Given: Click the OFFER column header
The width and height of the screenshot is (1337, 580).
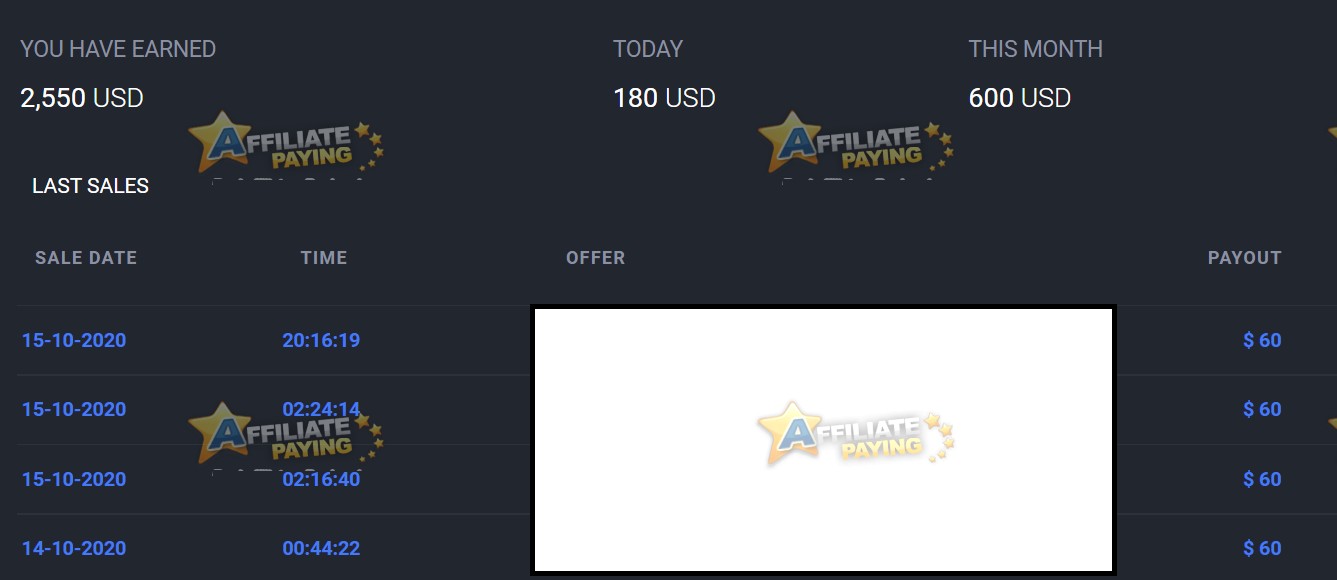Looking at the screenshot, I should pyautogui.click(x=595, y=257).
